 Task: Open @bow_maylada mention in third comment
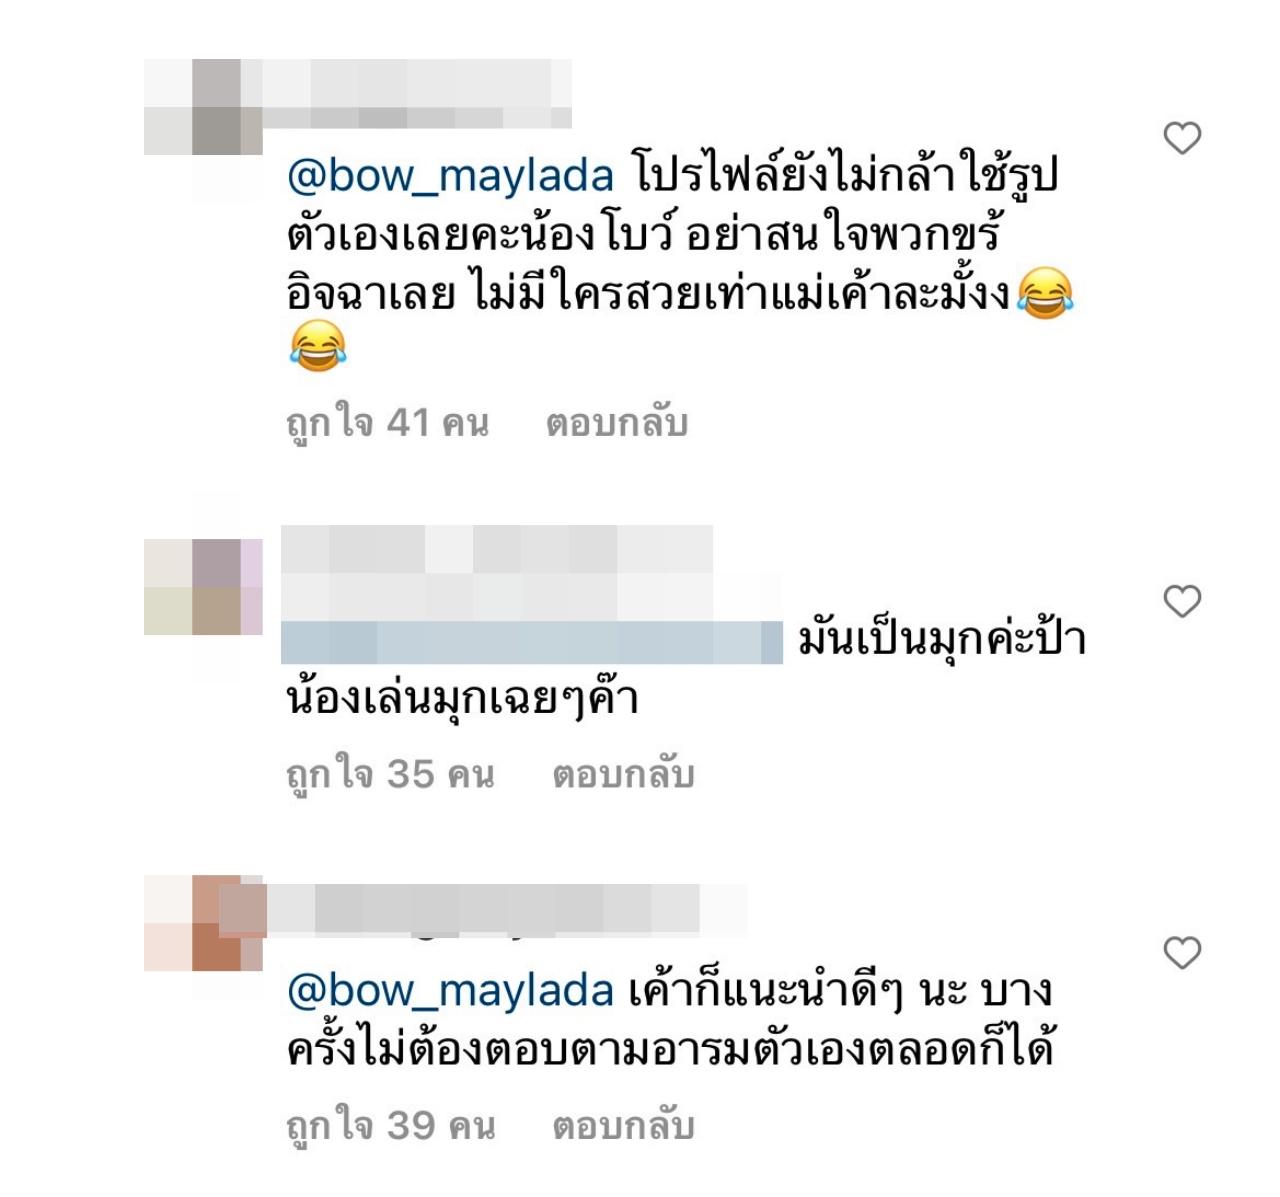click(450, 991)
